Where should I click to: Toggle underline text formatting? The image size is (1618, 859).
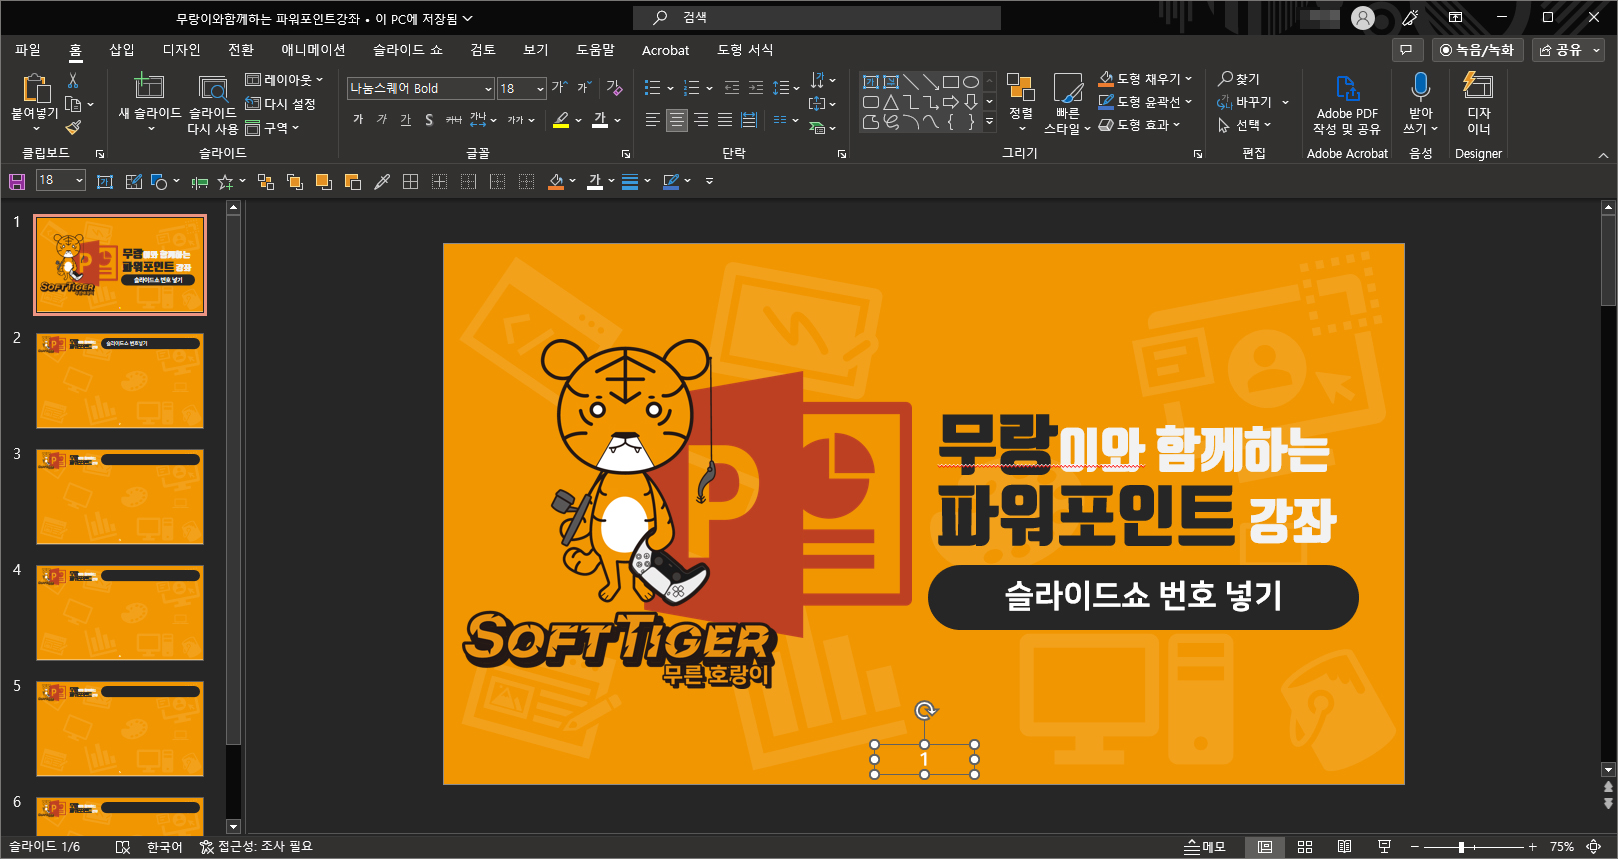(405, 120)
